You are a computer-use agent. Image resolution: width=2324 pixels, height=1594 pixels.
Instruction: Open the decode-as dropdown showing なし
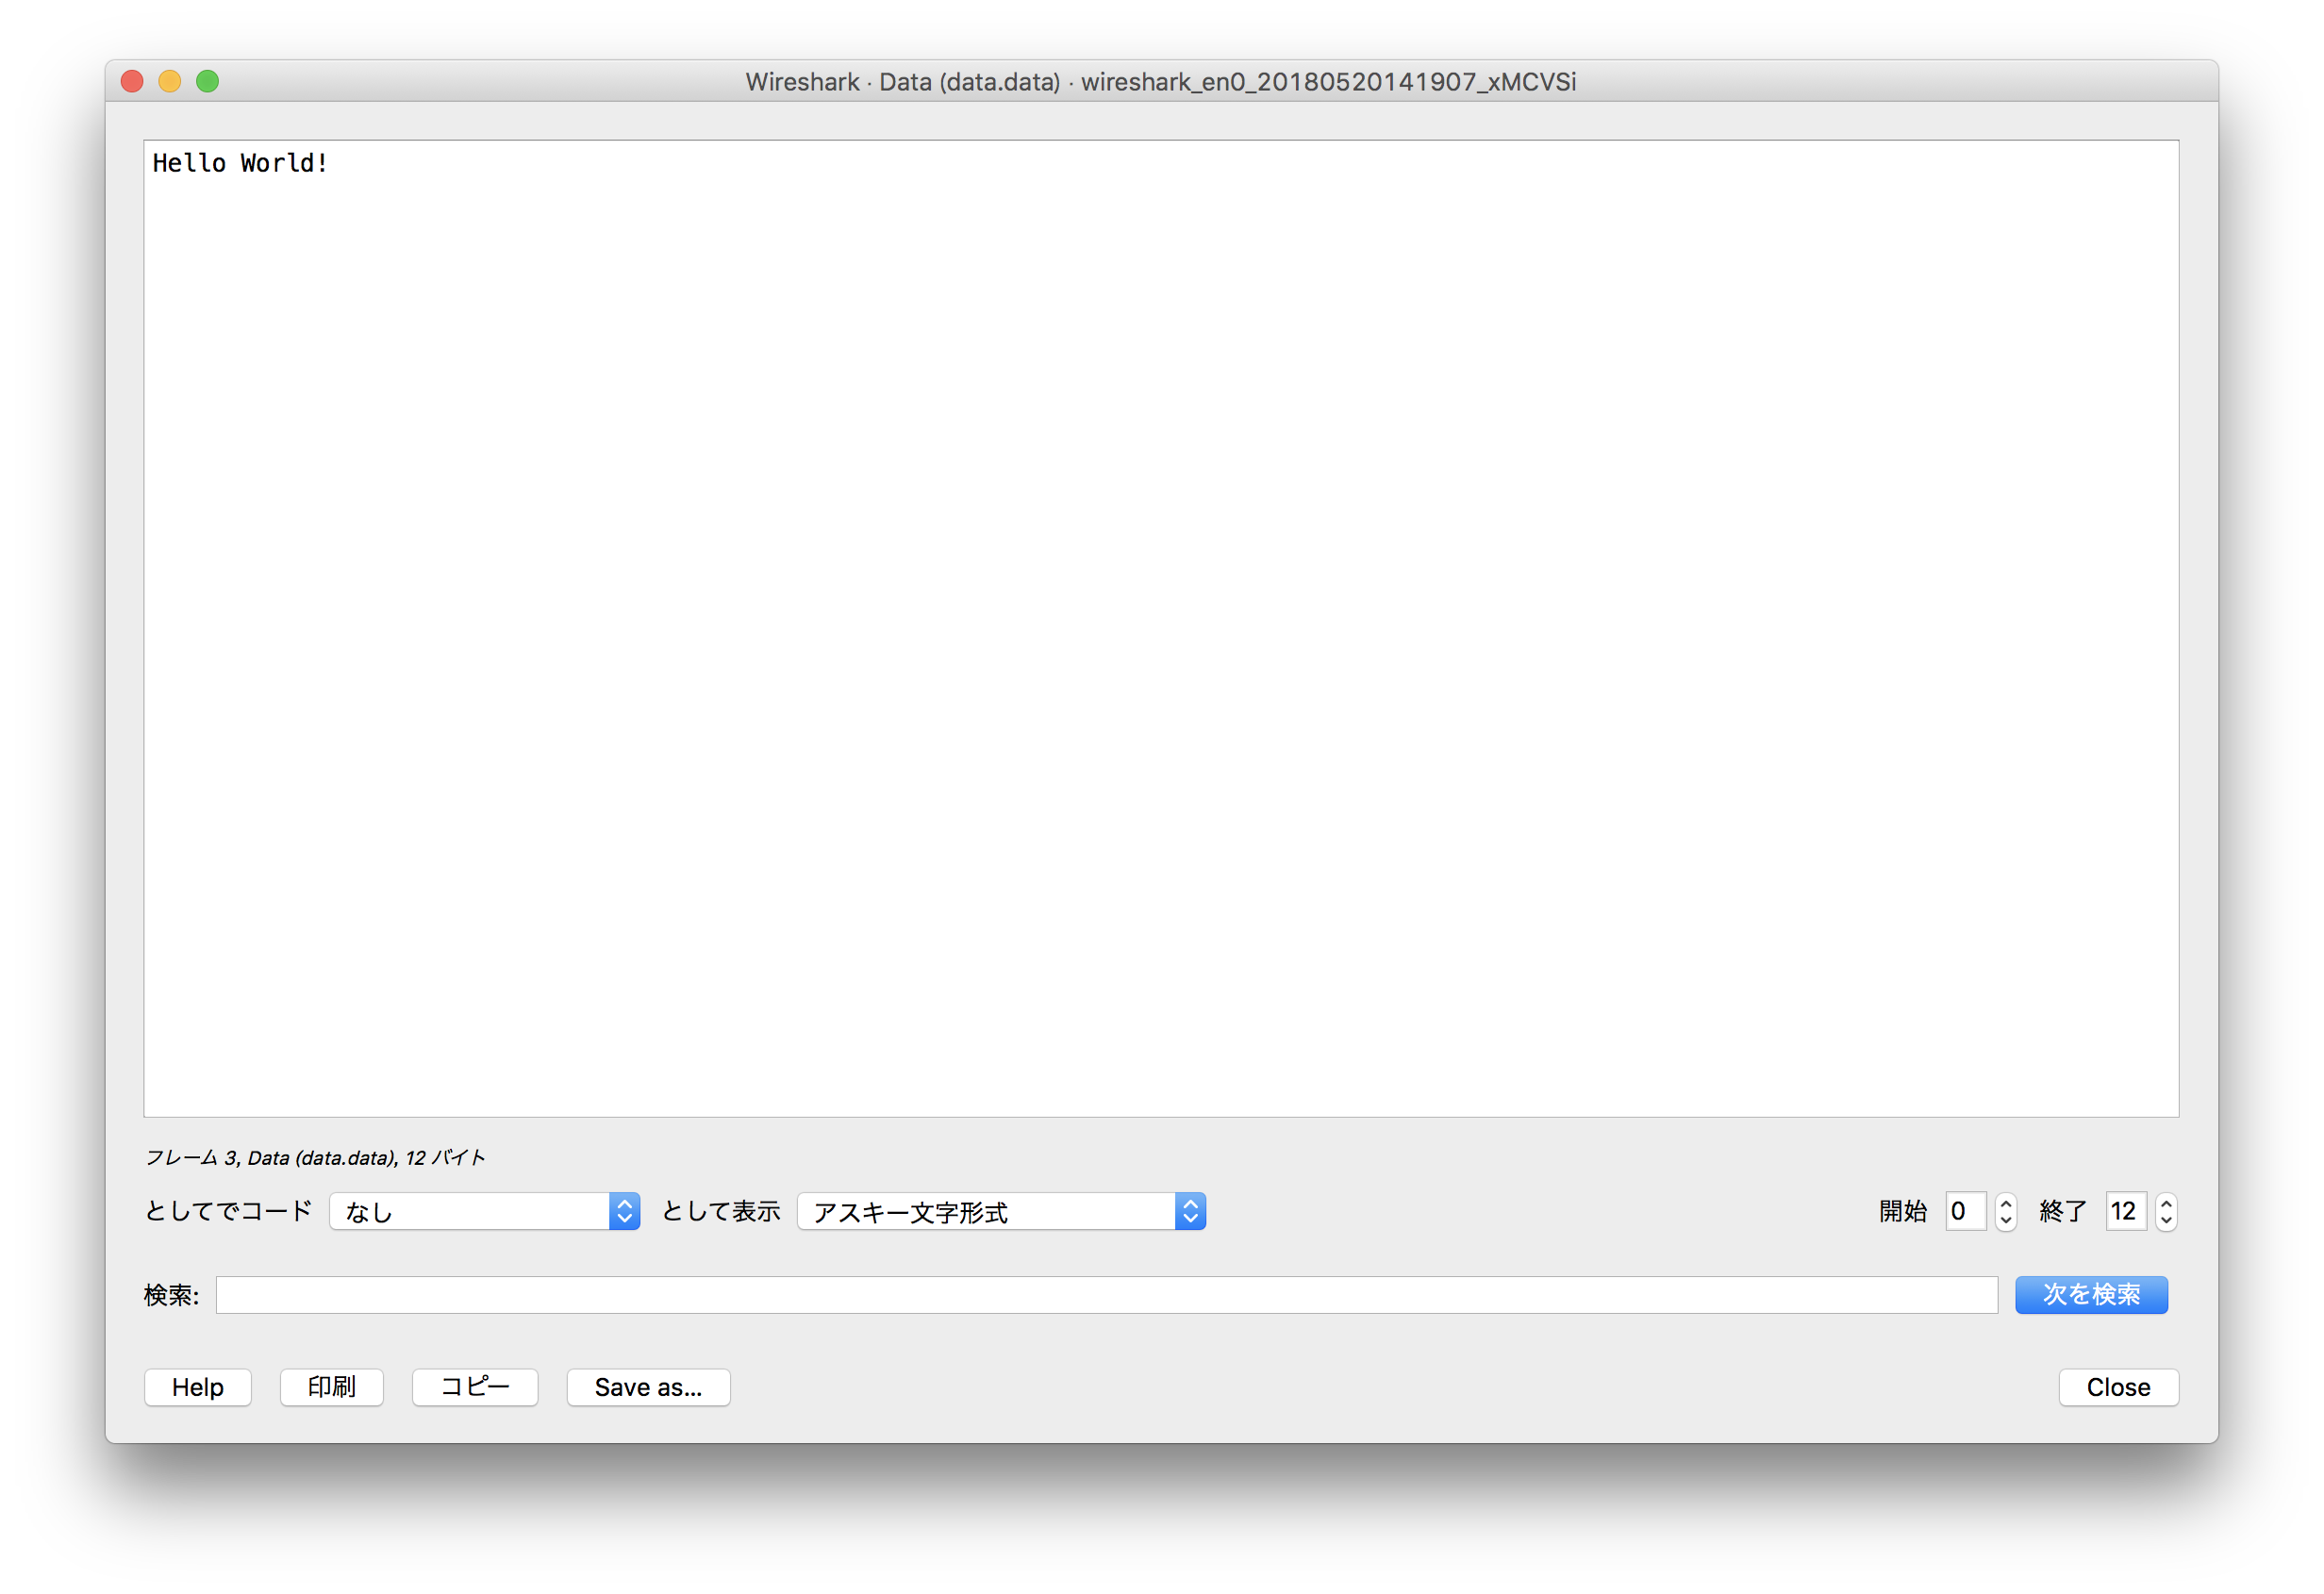[484, 1211]
